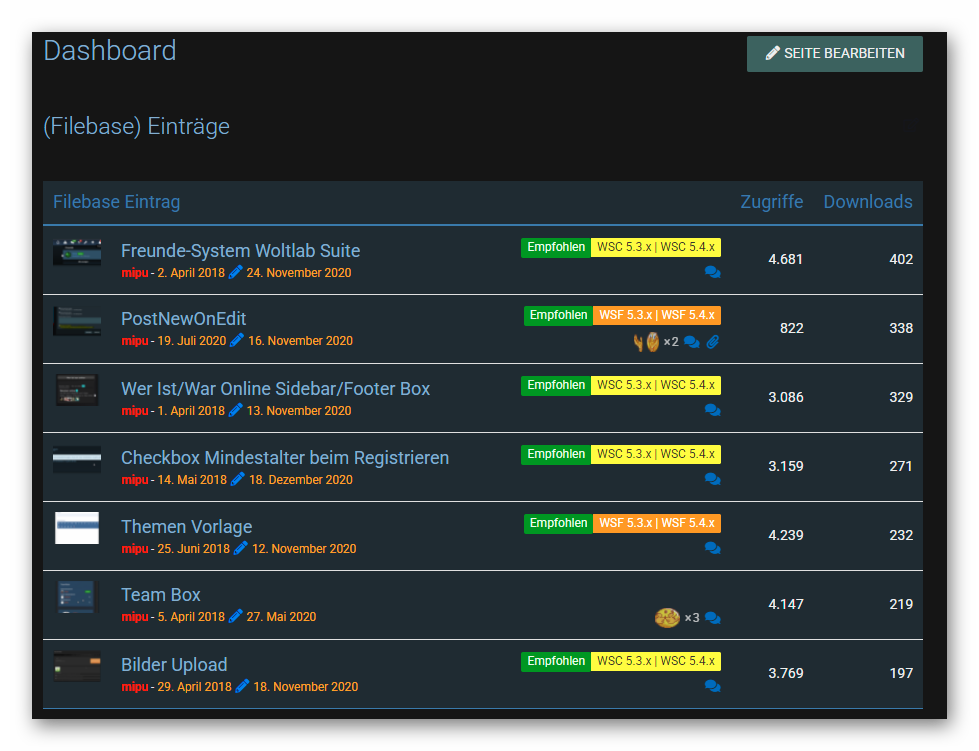Click comments icon in Themen Vorlage row

tap(712, 548)
